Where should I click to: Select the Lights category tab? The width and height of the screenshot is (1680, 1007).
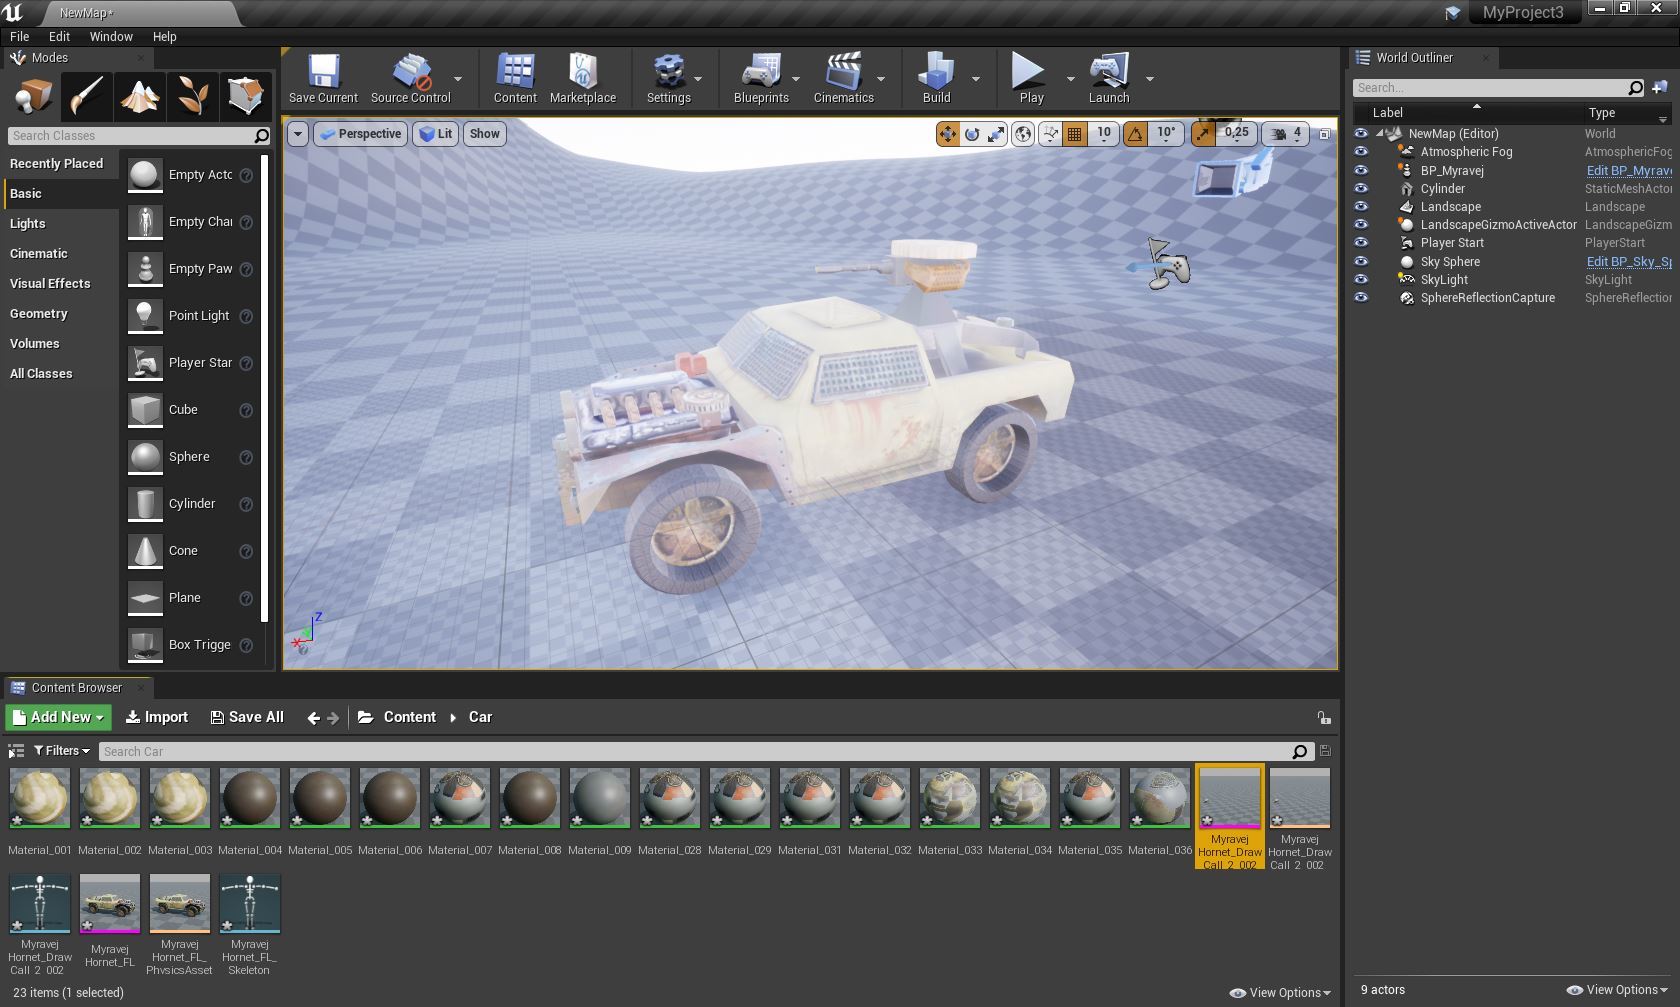pyautogui.click(x=60, y=224)
